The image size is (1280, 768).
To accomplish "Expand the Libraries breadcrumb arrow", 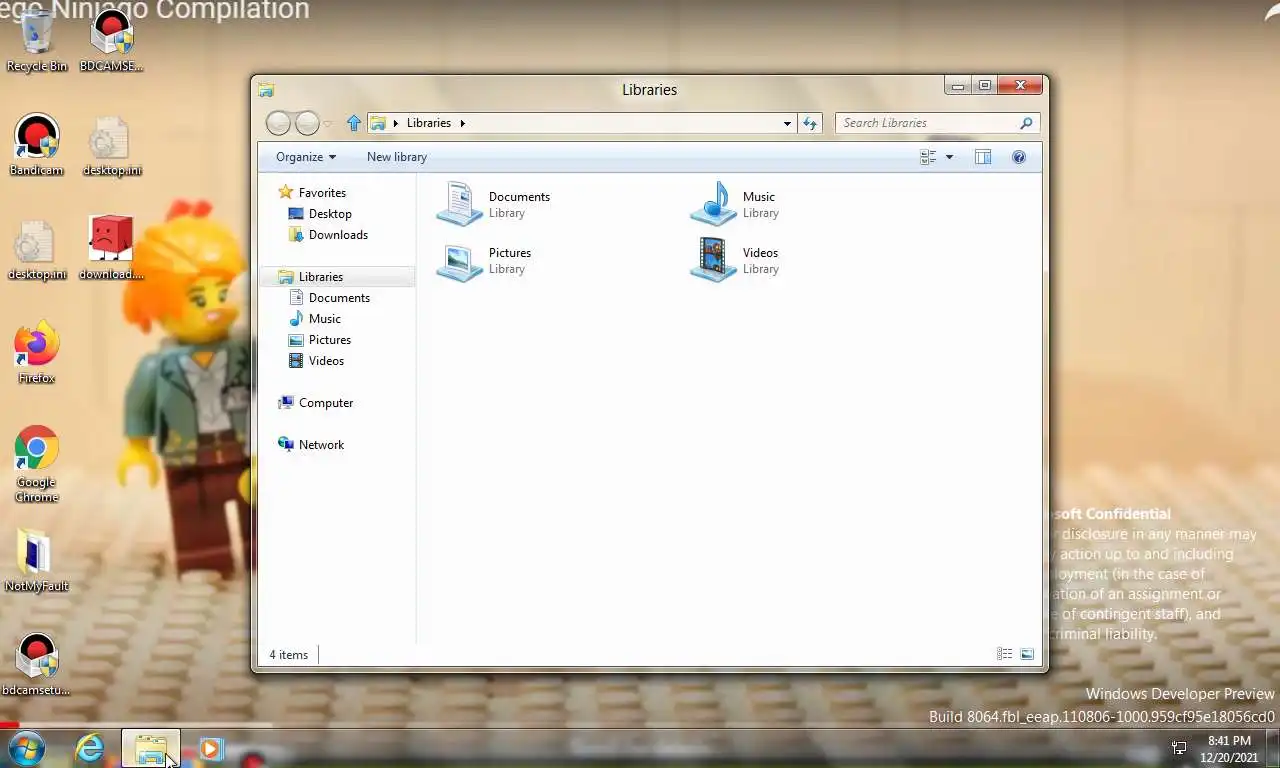I will point(462,123).
